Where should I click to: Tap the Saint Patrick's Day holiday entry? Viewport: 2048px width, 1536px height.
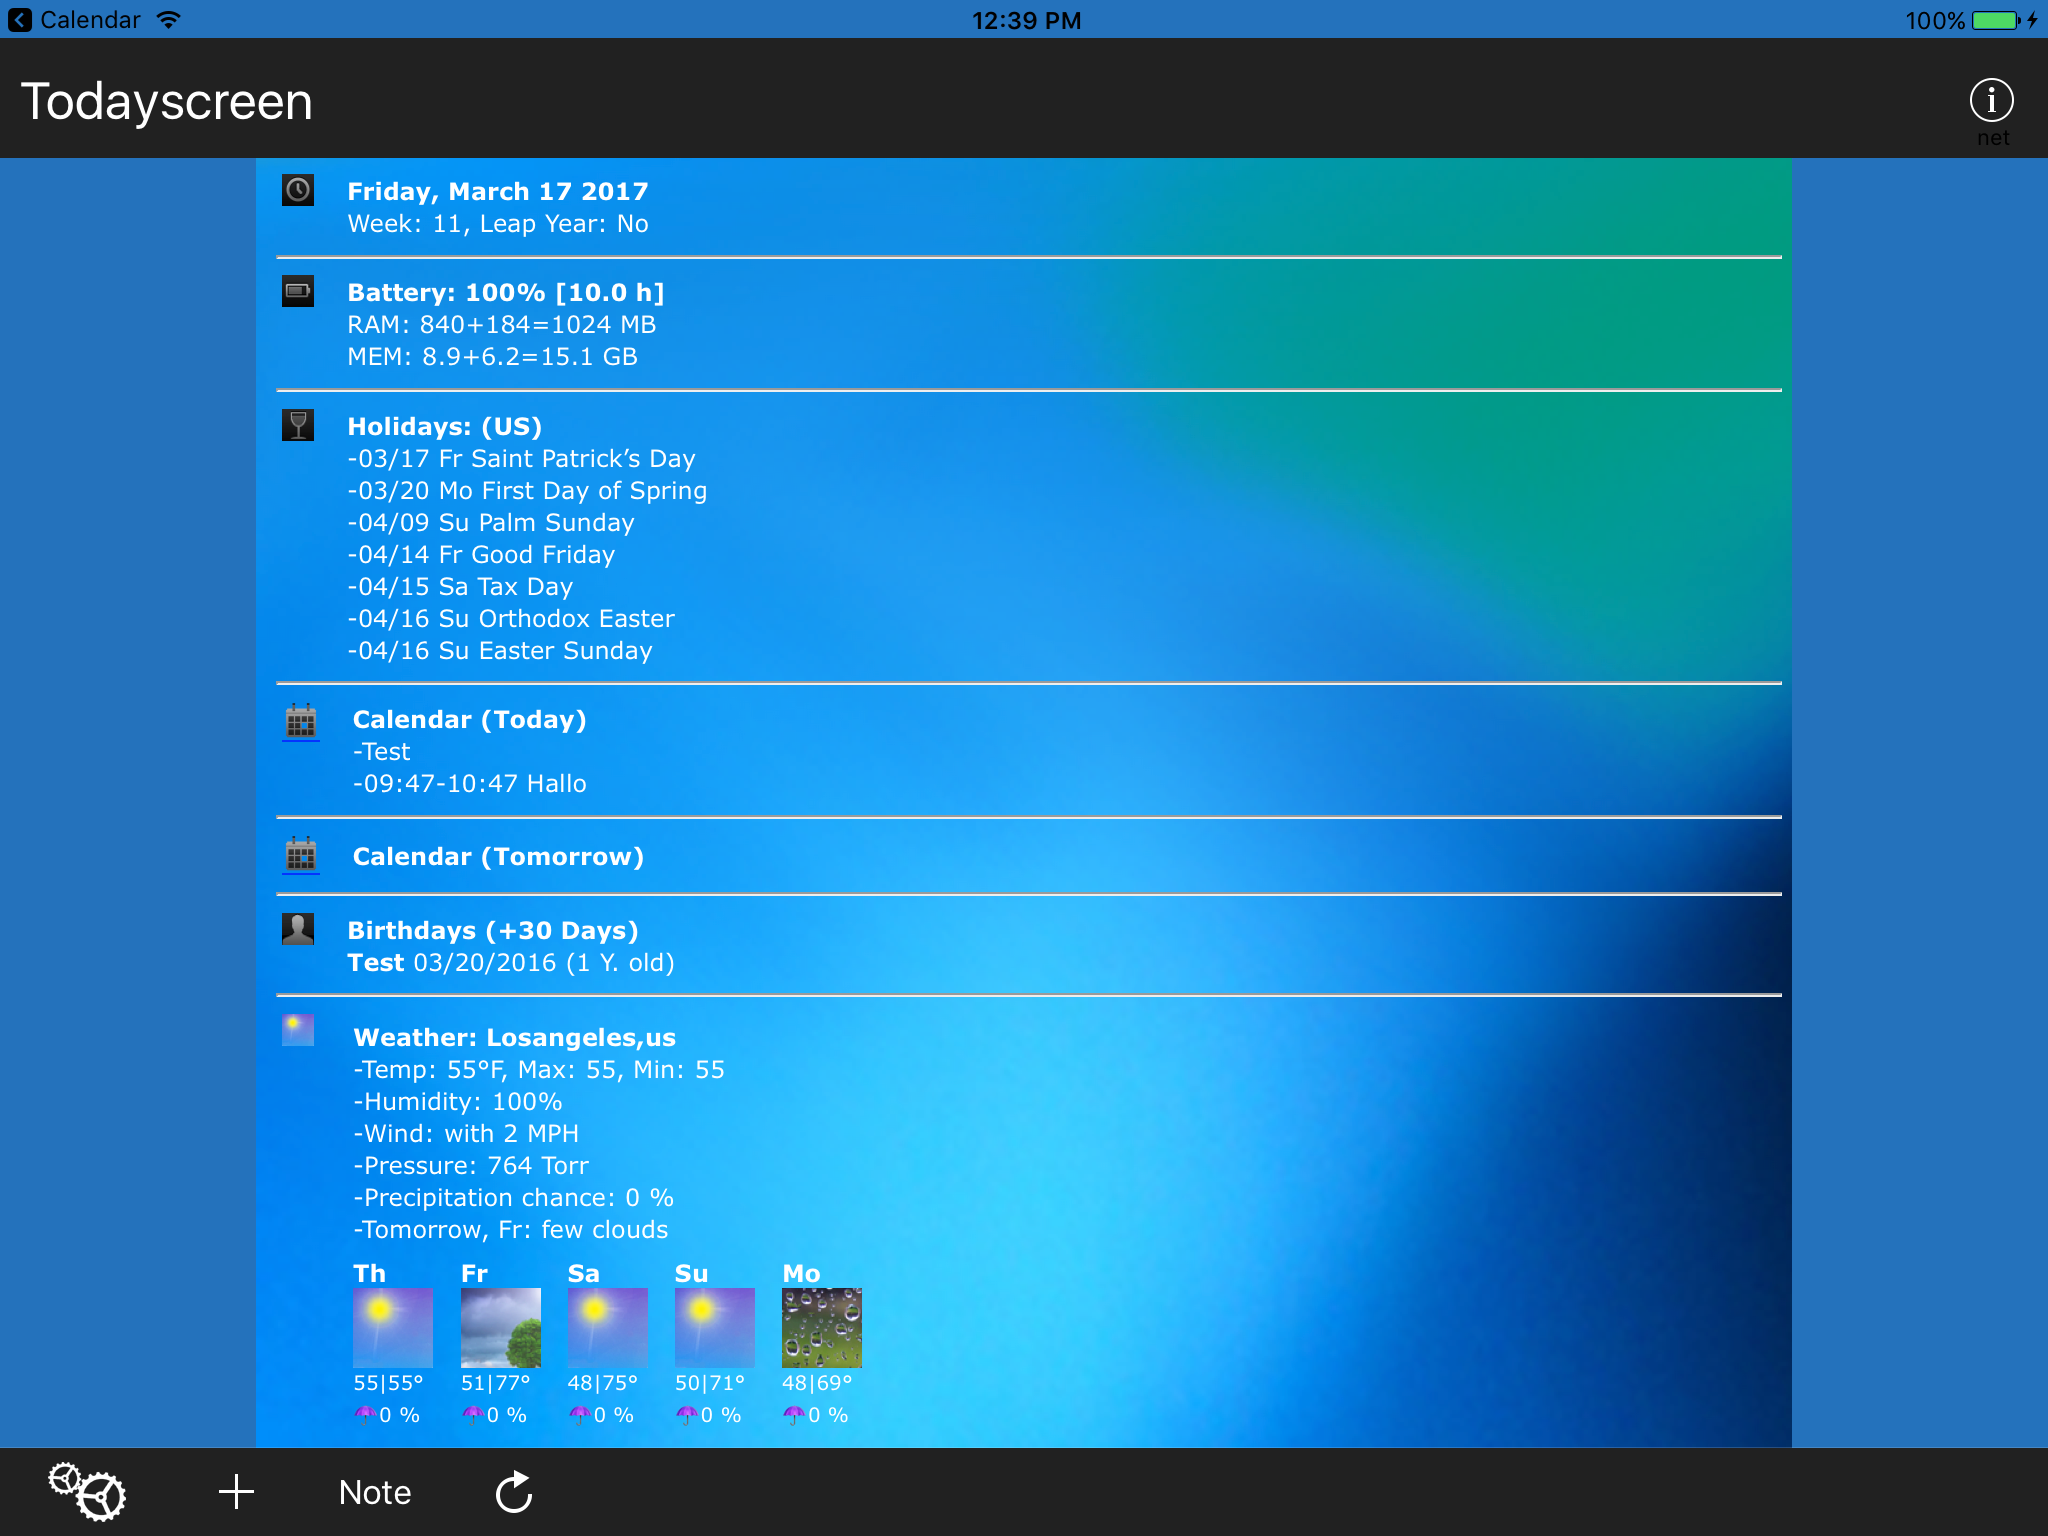click(521, 459)
